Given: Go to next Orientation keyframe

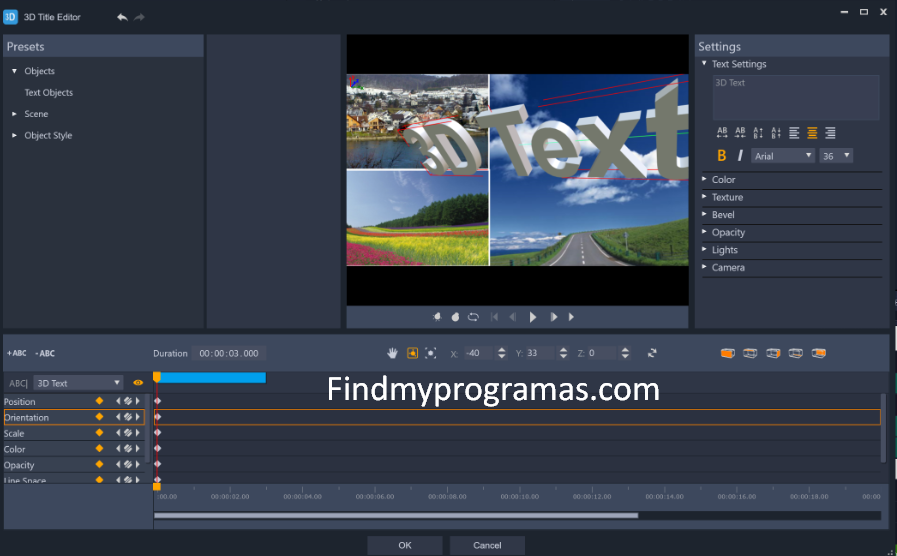Looking at the screenshot, I should pyautogui.click(x=137, y=417).
